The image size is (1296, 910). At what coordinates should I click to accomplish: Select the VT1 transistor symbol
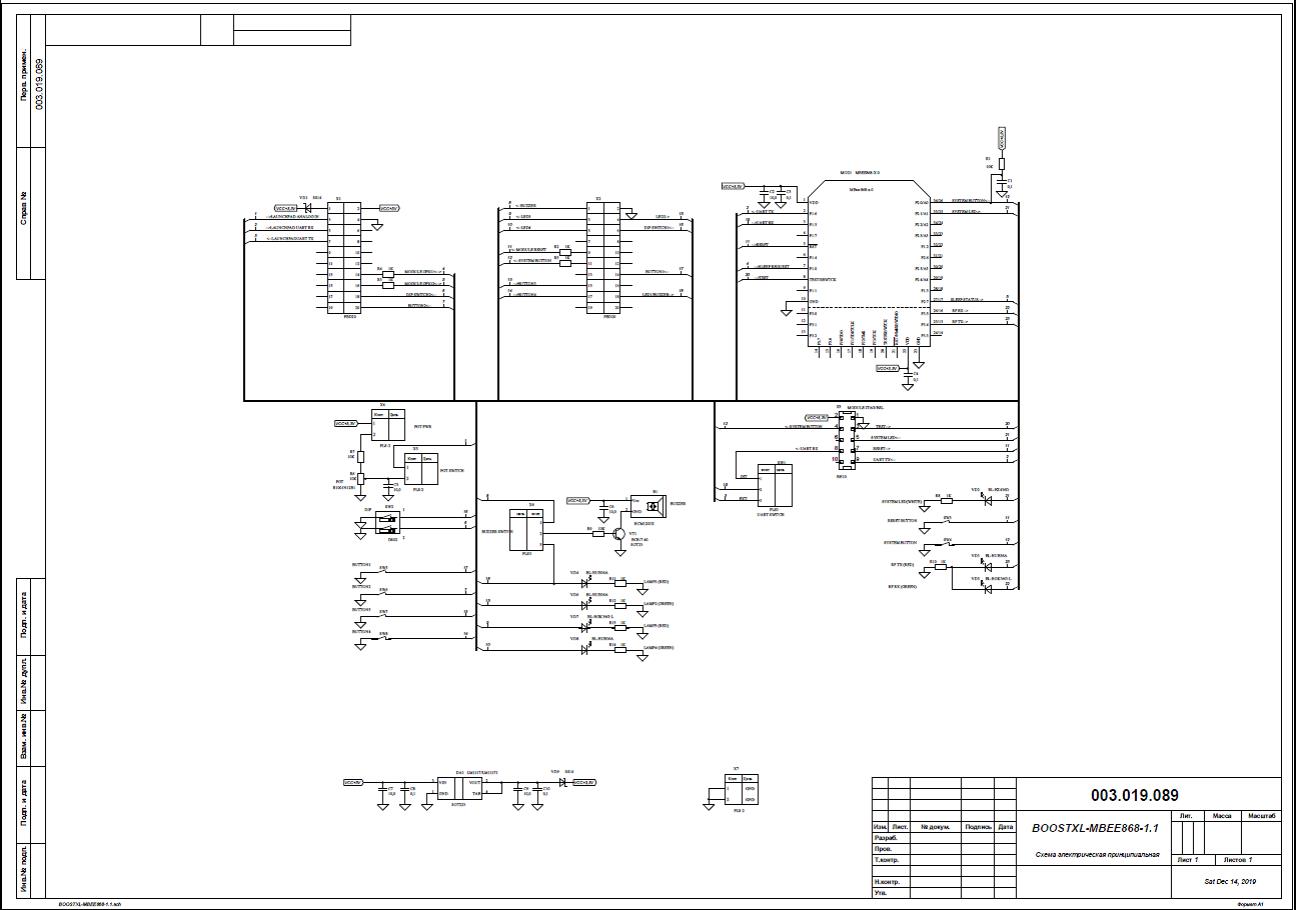coord(621,534)
